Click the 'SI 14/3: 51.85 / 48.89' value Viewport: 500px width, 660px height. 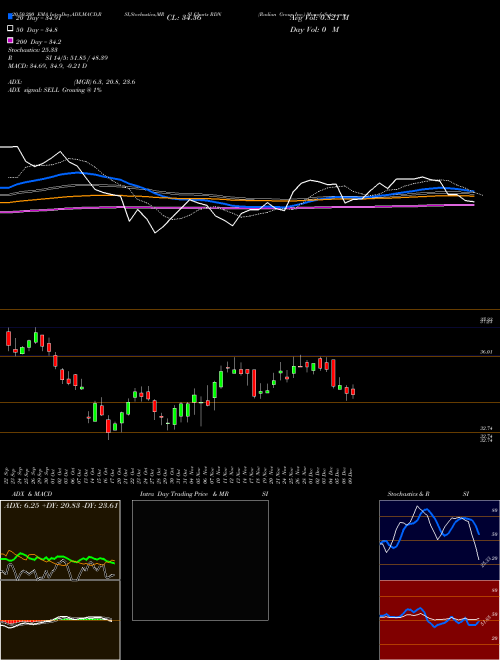click(77, 58)
